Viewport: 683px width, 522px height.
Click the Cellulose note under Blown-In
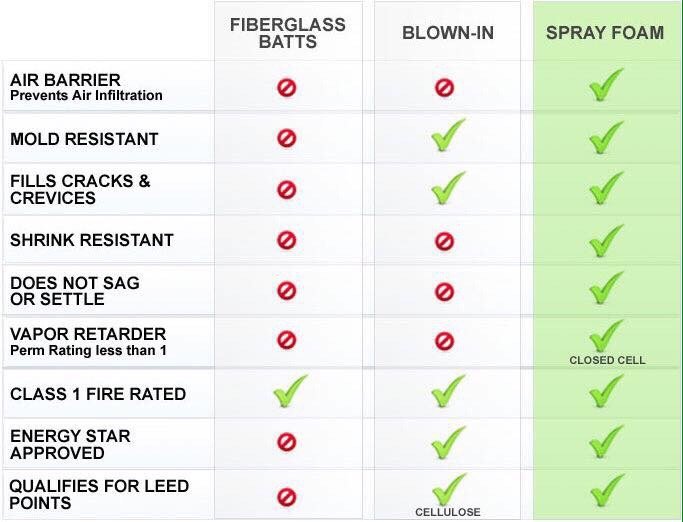coord(447,512)
